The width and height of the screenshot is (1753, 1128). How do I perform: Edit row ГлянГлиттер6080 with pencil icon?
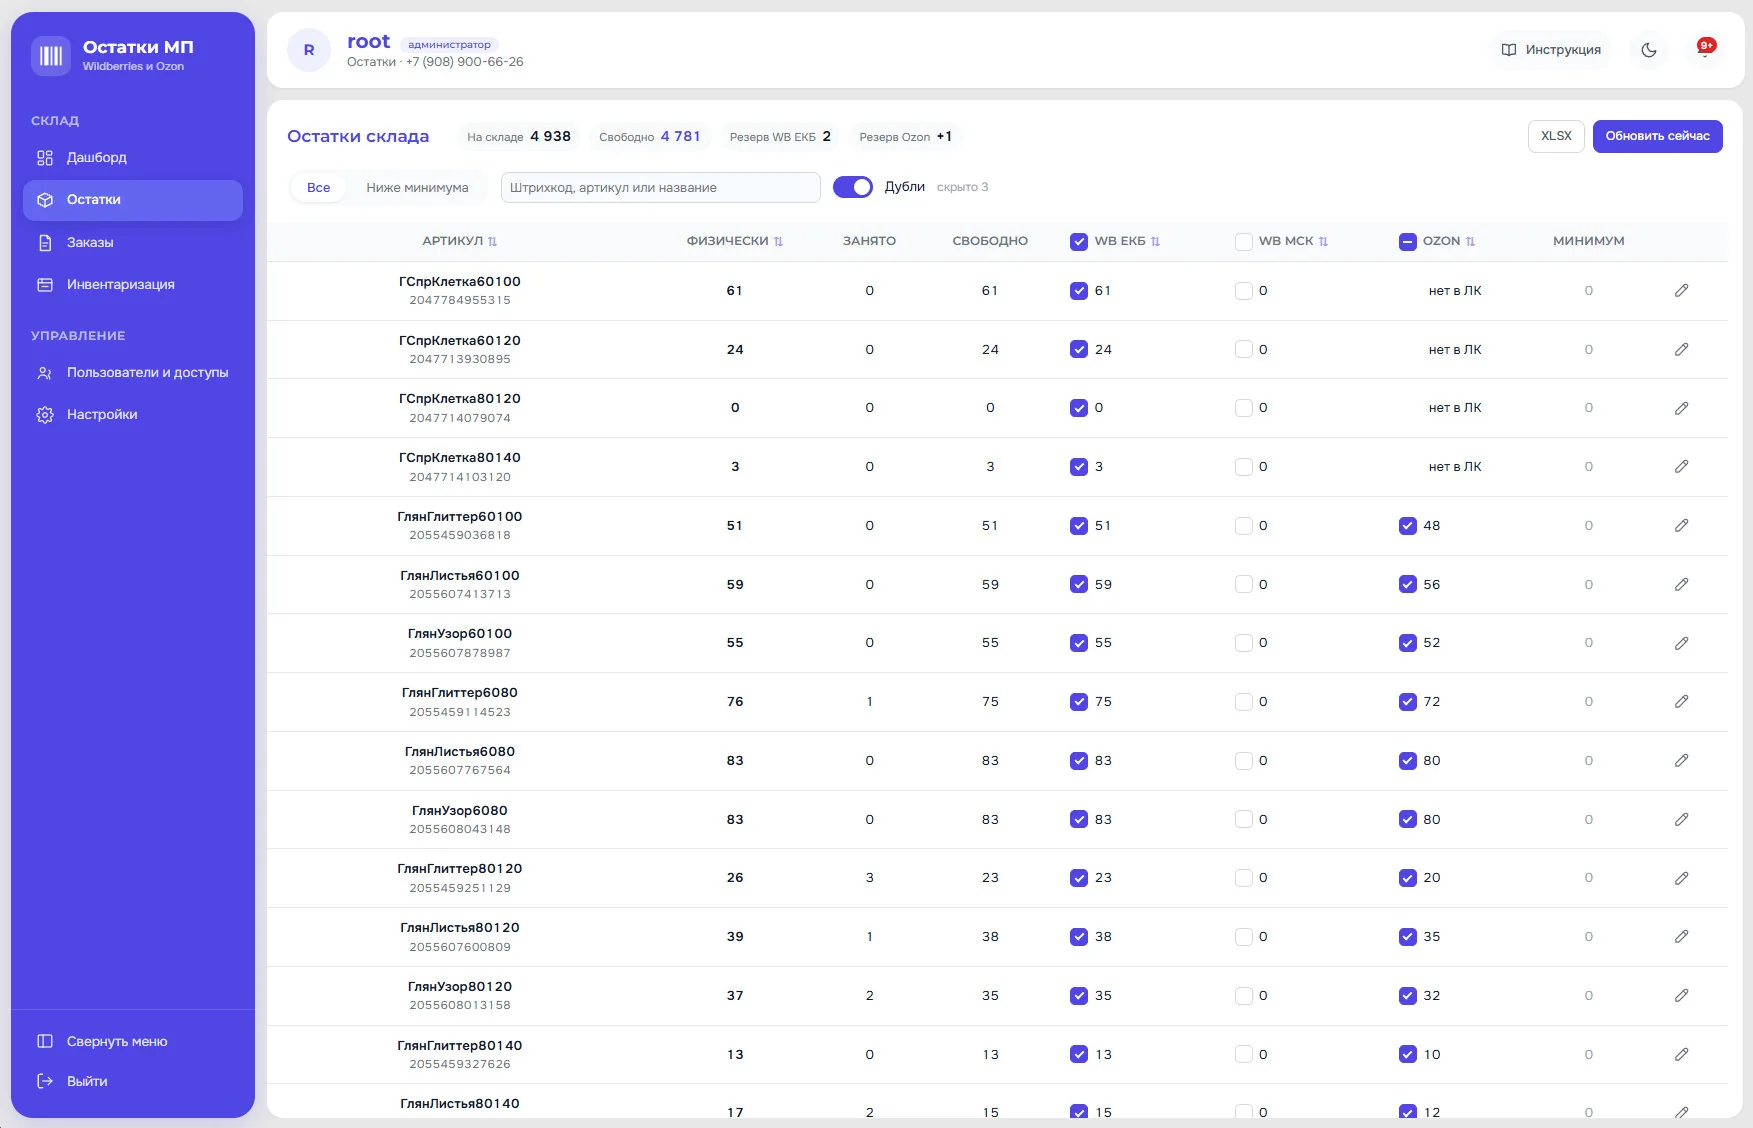coord(1681,702)
